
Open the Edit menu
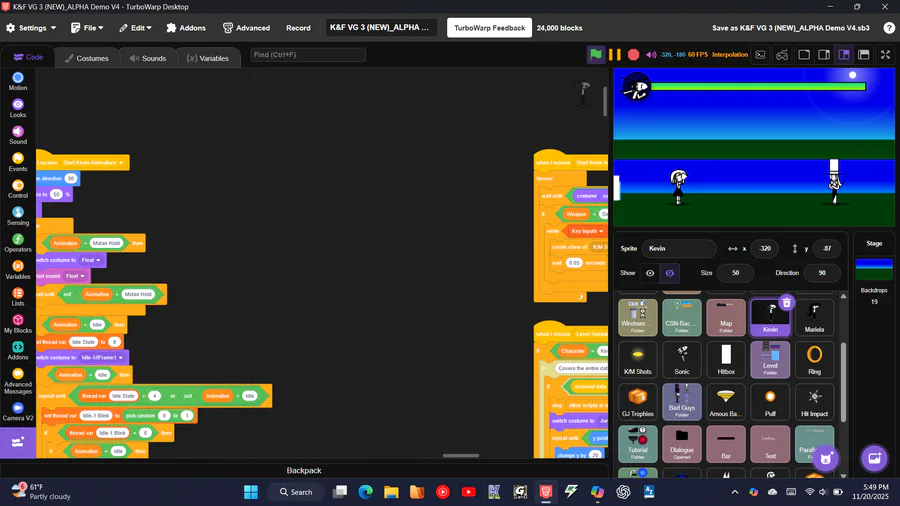click(x=135, y=28)
